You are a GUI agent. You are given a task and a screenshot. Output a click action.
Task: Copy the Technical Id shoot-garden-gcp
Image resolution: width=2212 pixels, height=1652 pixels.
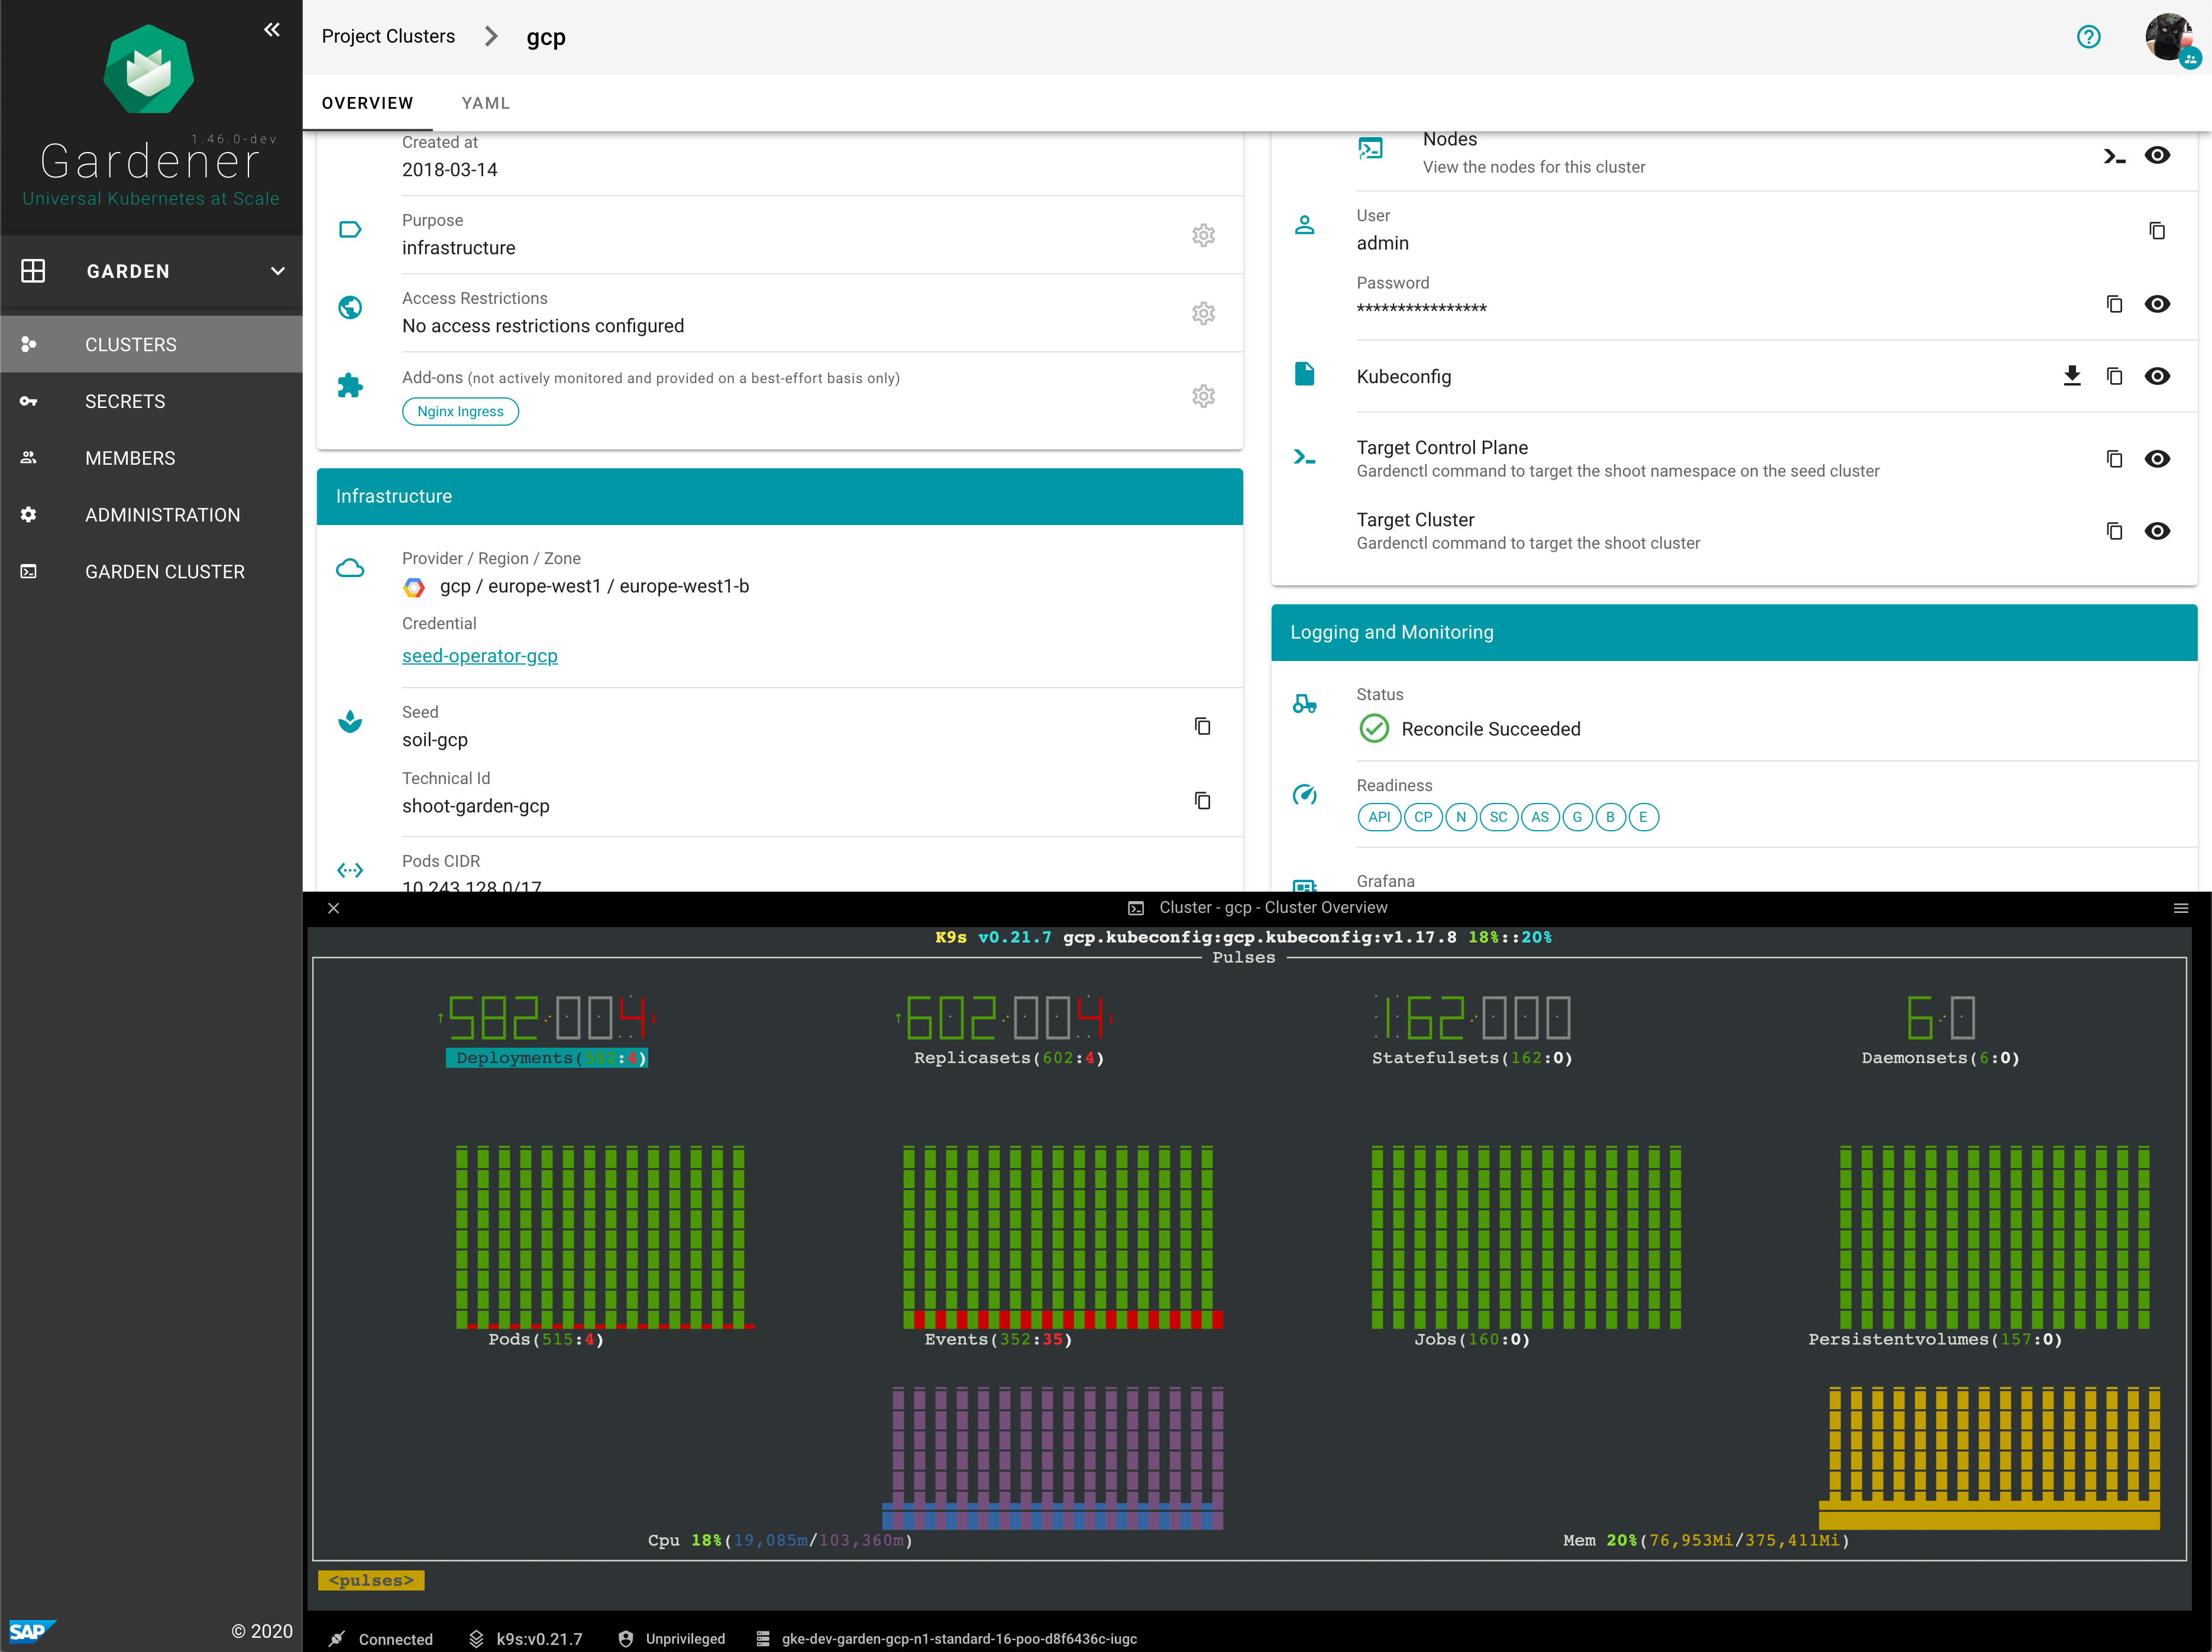(x=1201, y=800)
